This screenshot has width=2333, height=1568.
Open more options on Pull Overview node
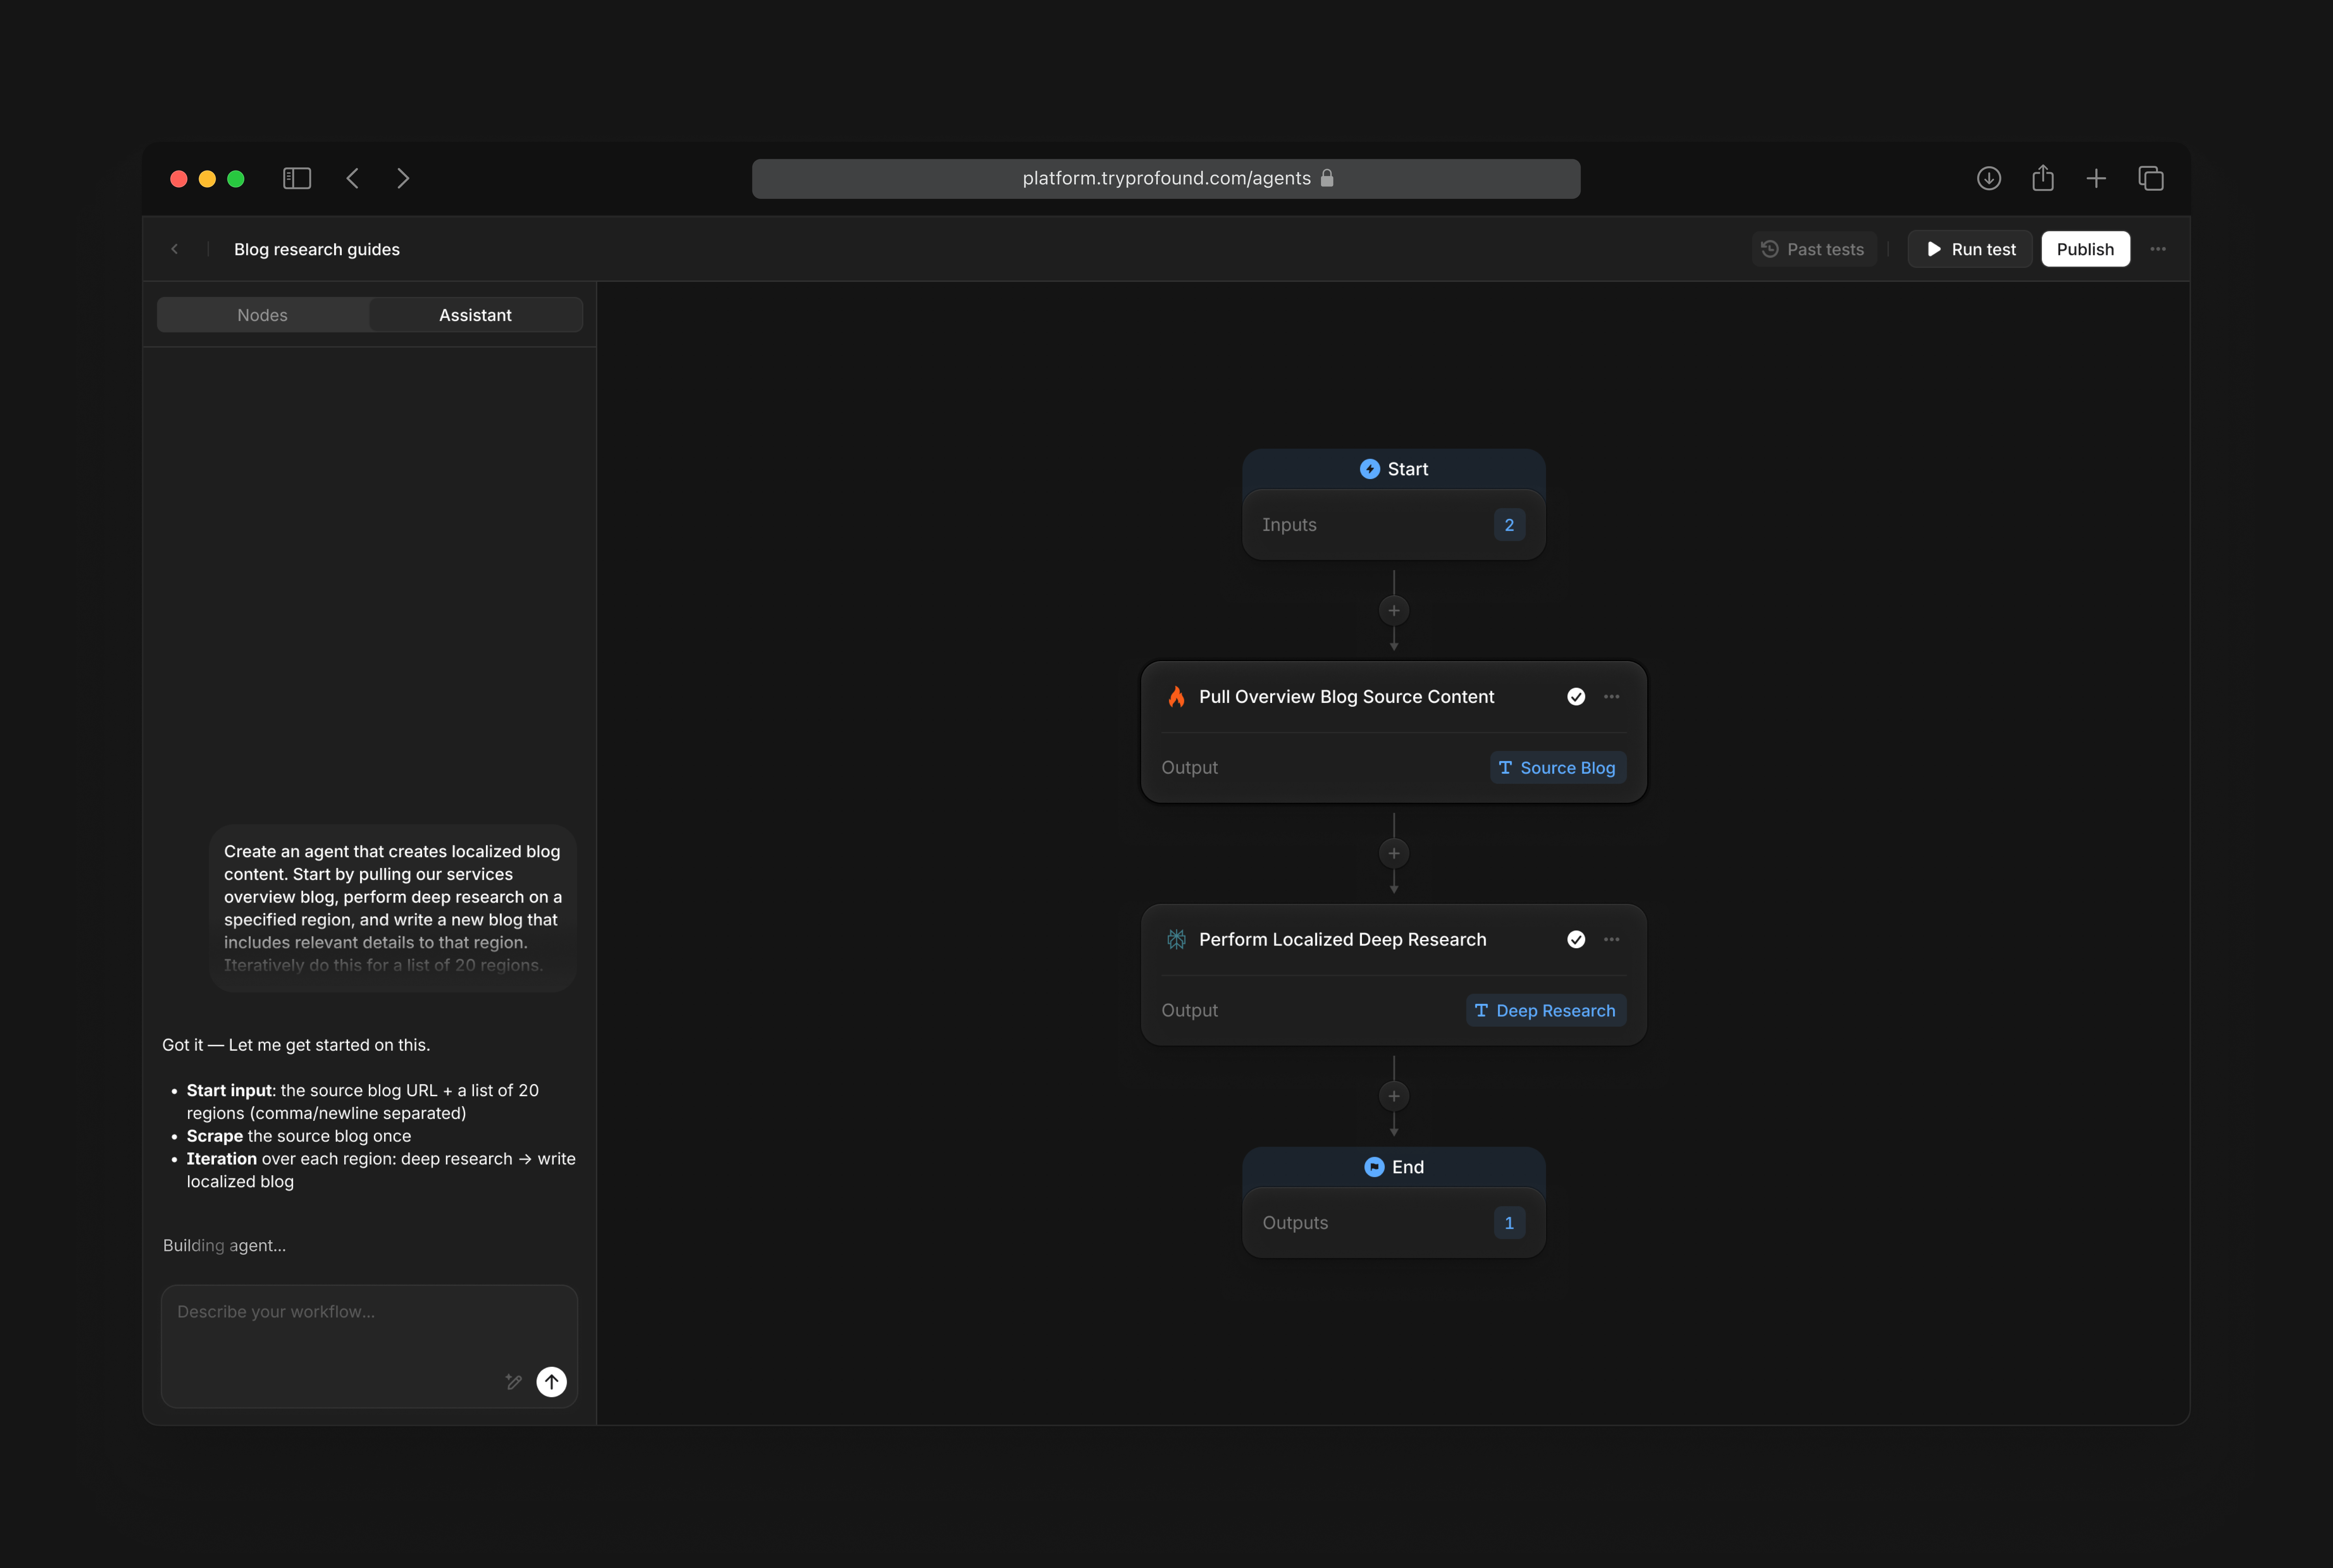(x=1611, y=697)
